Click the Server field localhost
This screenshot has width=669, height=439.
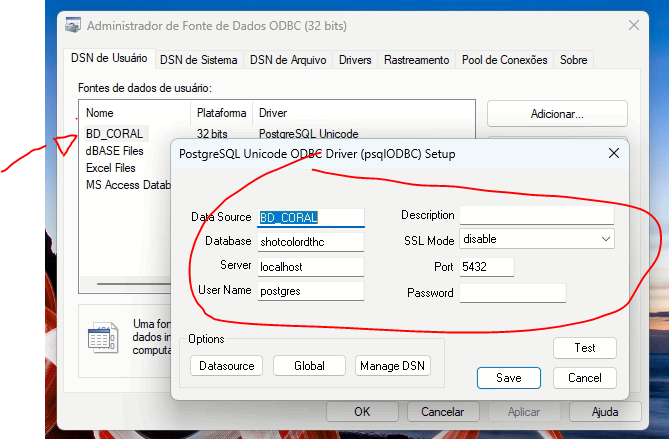(x=311, y=267)
